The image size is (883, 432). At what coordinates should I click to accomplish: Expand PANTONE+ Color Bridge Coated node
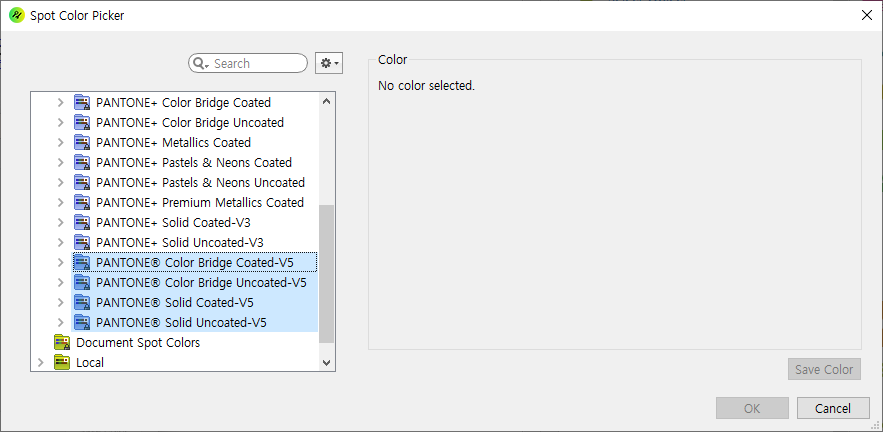pyautogui.click(x=61, y=103)
